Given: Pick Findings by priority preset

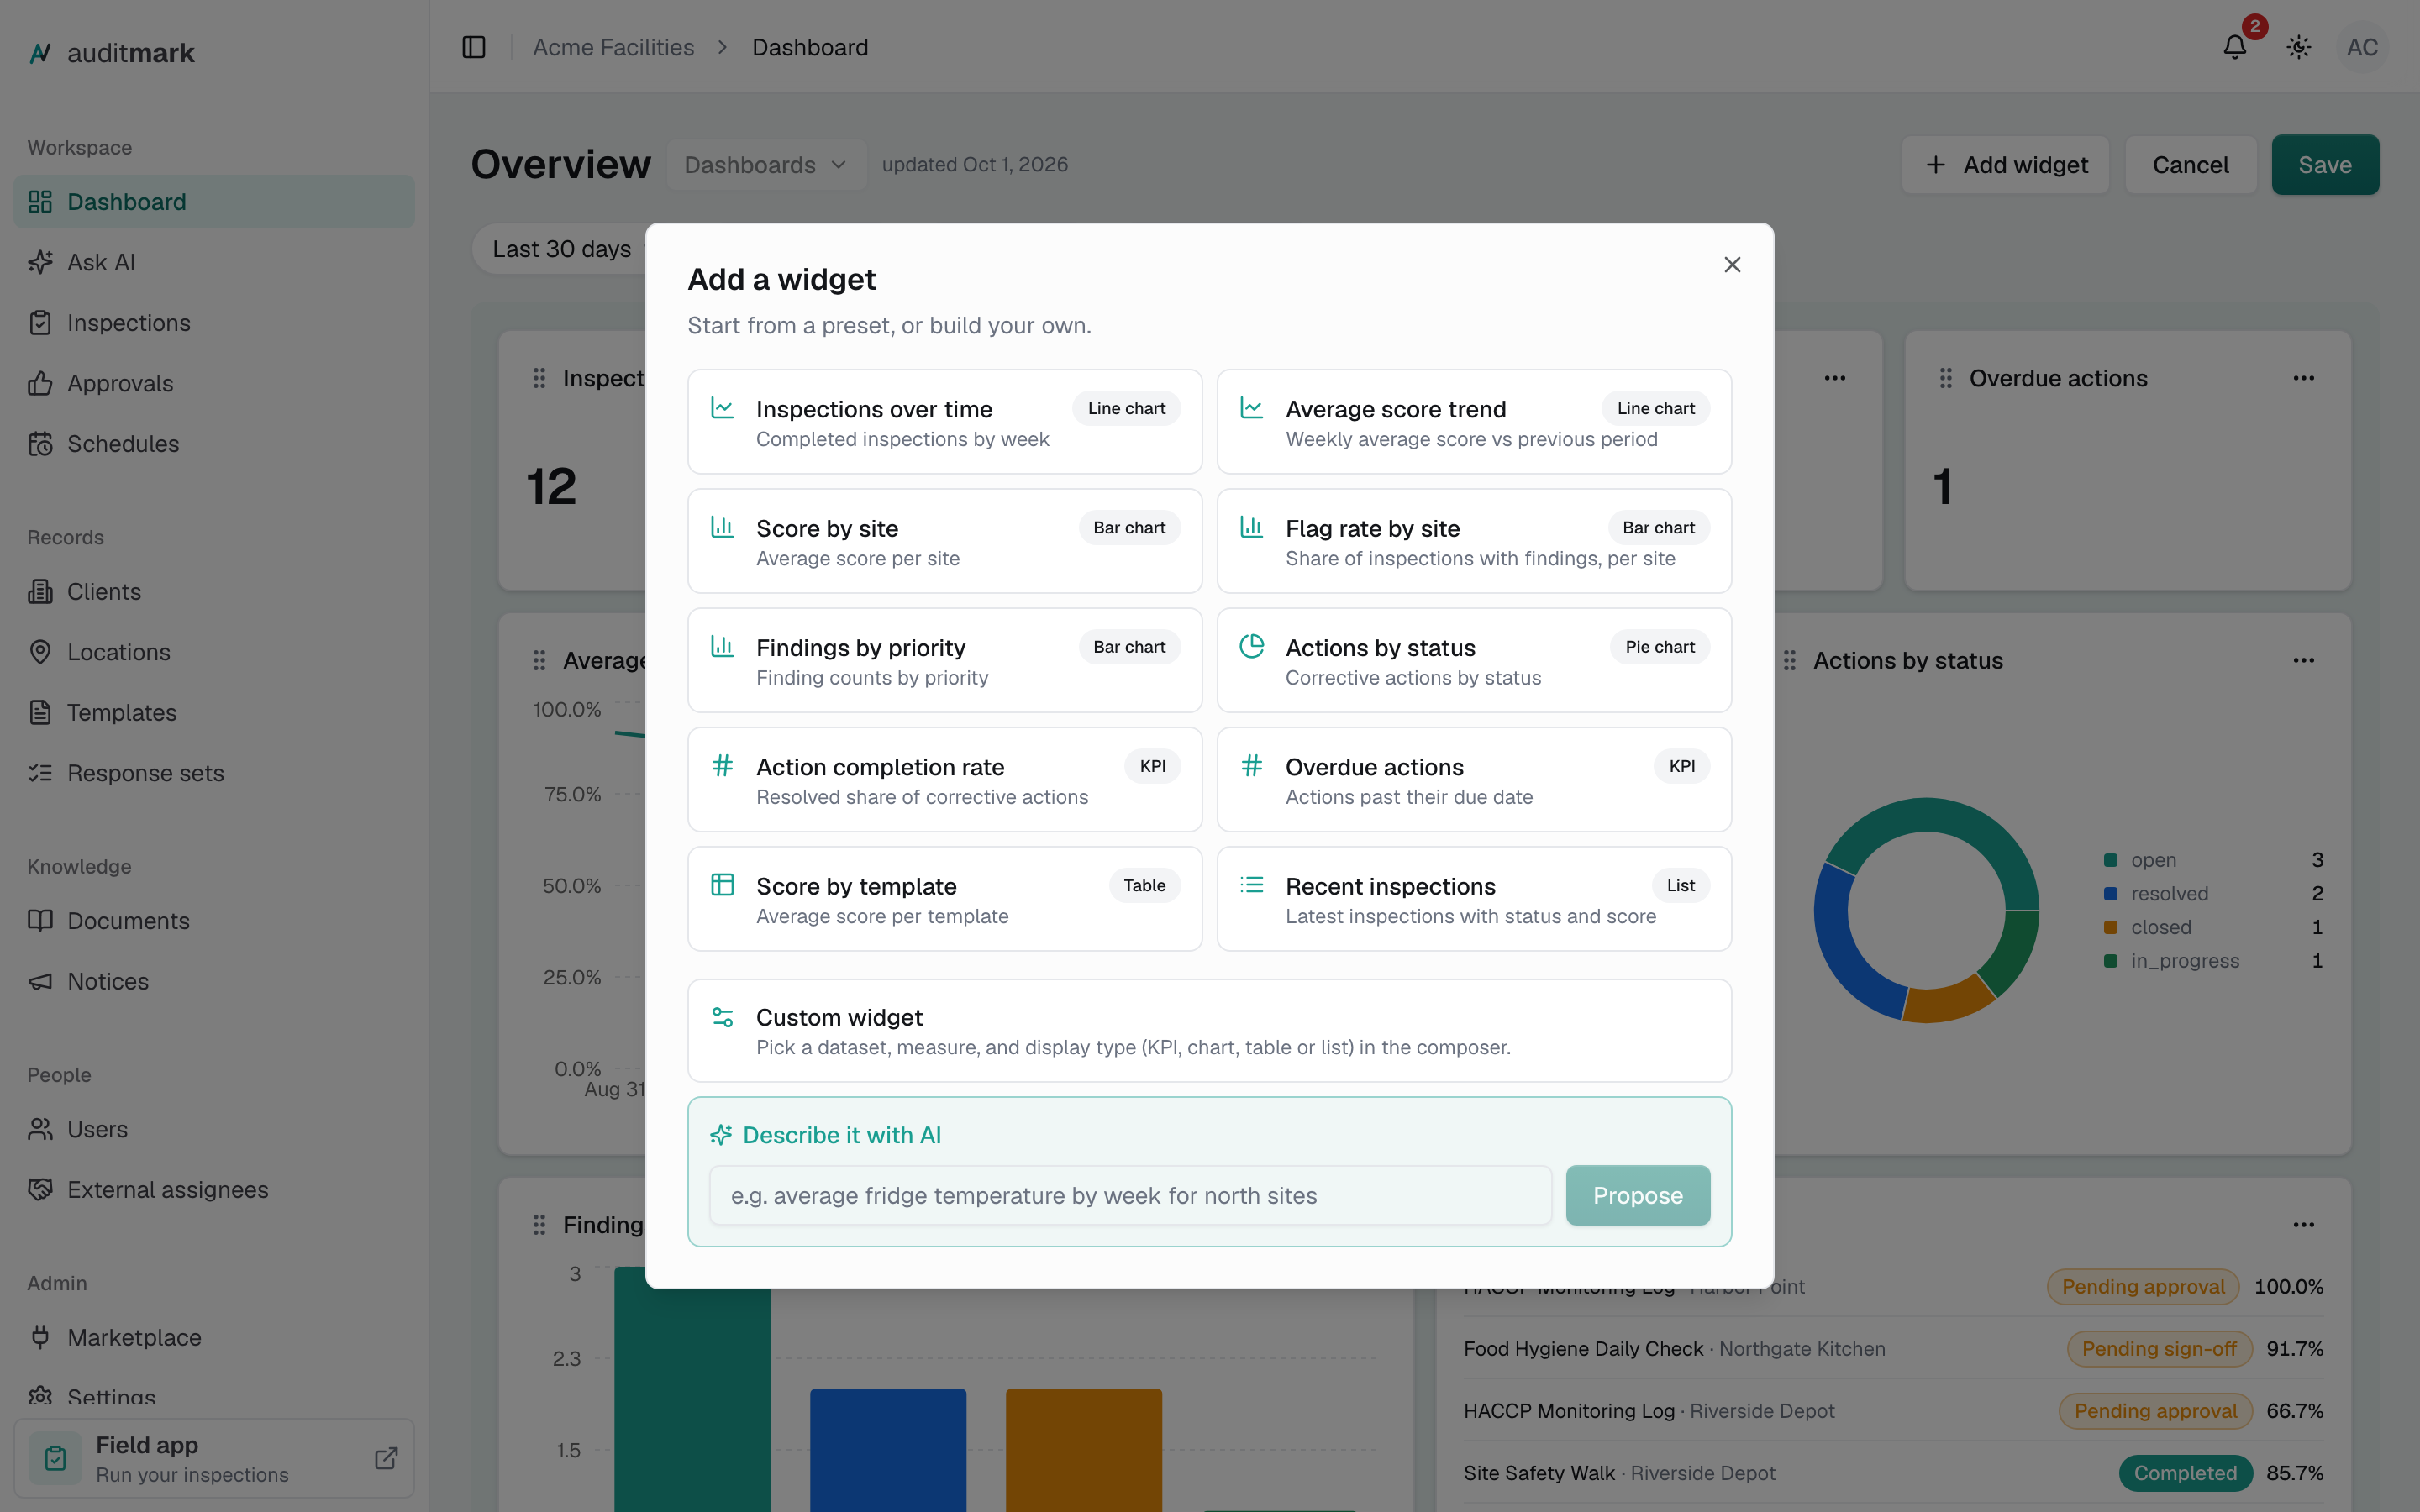Looking at the screenshot, I should click(x=944, y=660).
